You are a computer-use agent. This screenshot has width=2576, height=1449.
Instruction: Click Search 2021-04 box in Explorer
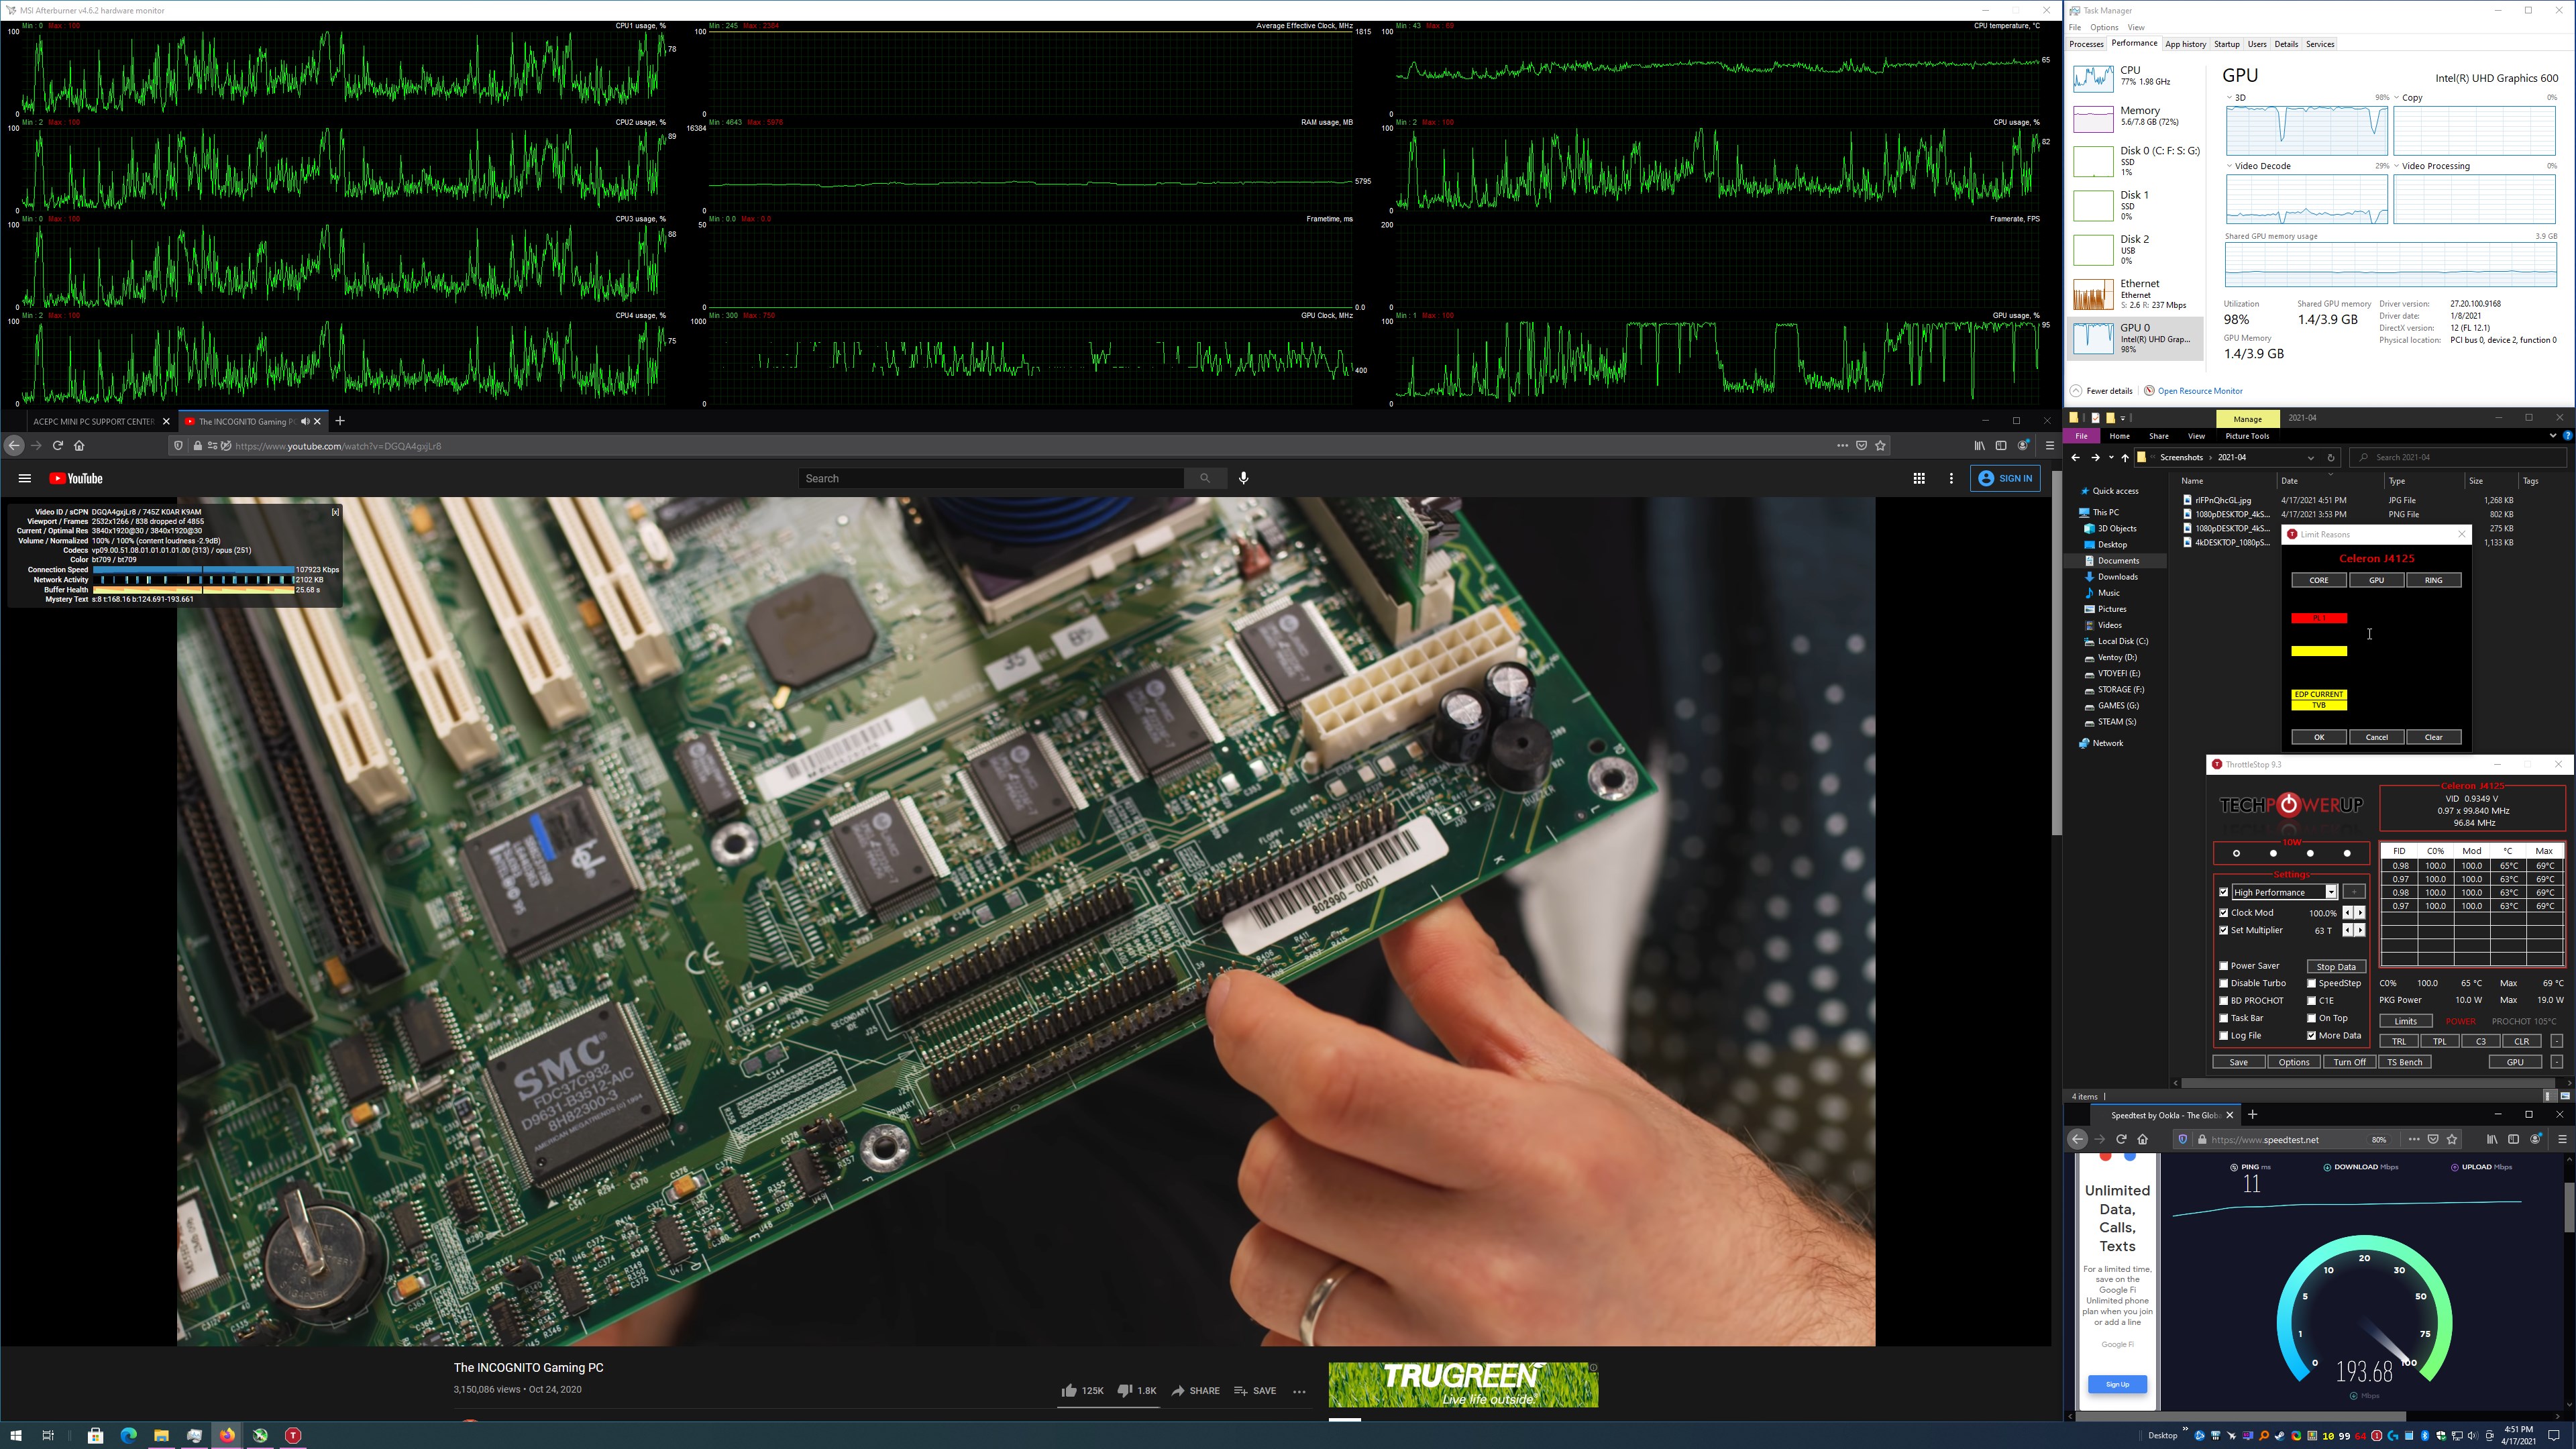point(2459,458)
